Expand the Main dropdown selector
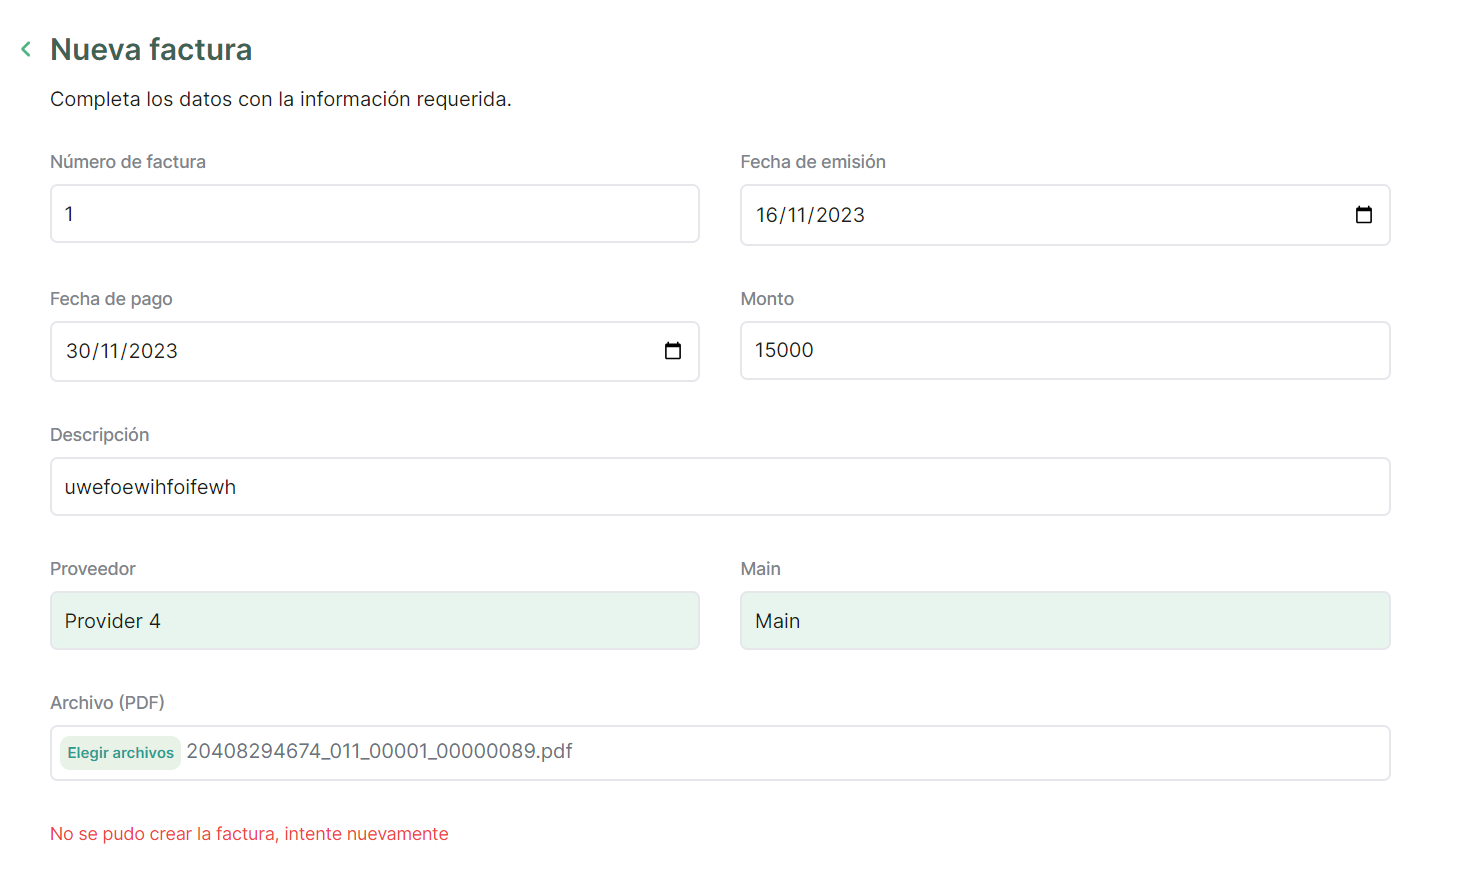 click(x=1064, y=621)
